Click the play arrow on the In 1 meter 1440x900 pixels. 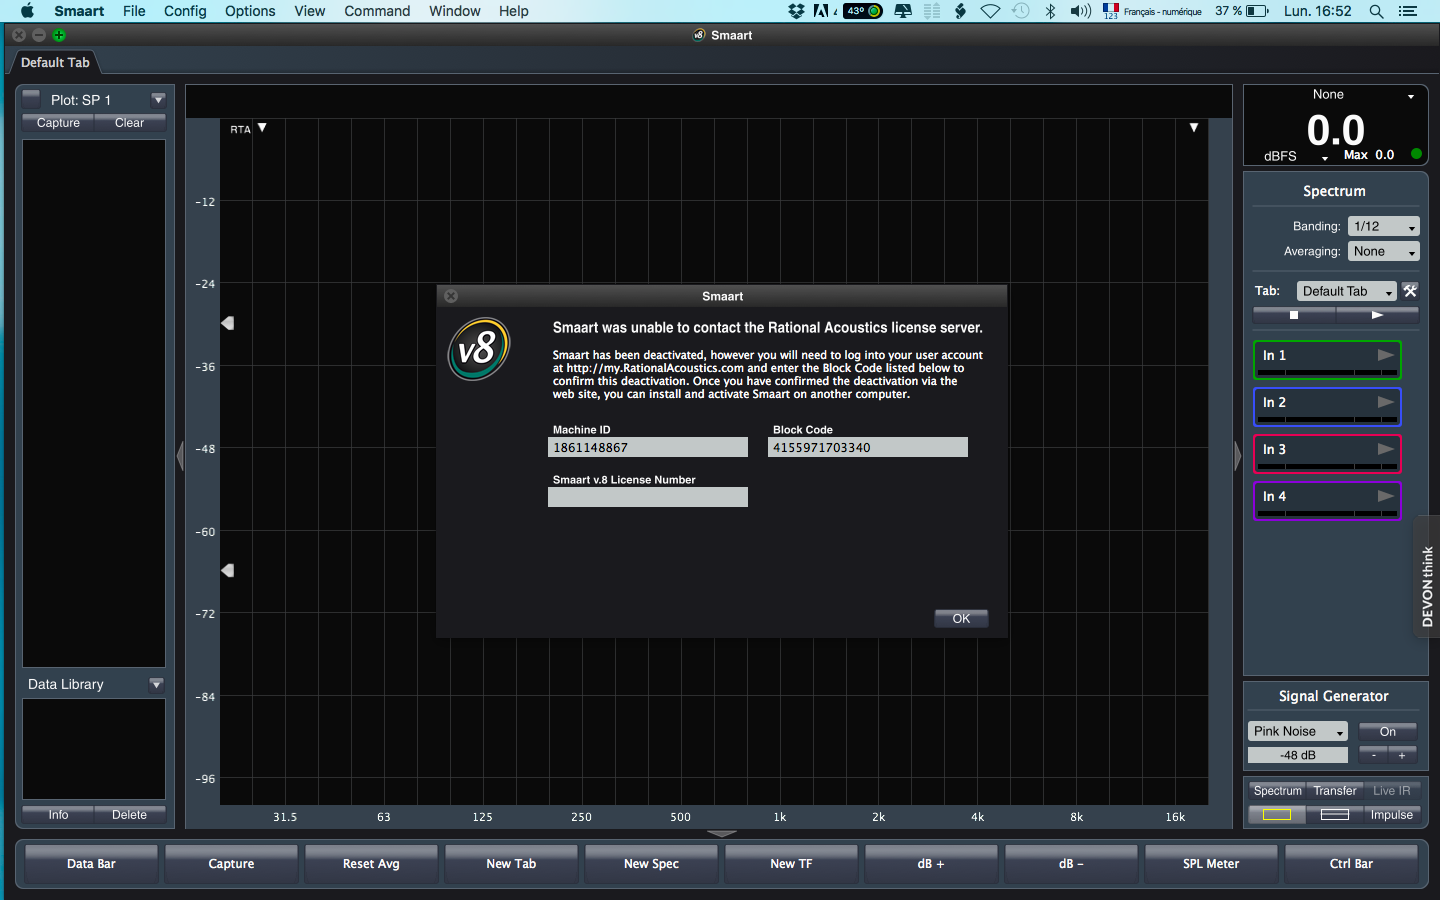(x=1386, y=355)
